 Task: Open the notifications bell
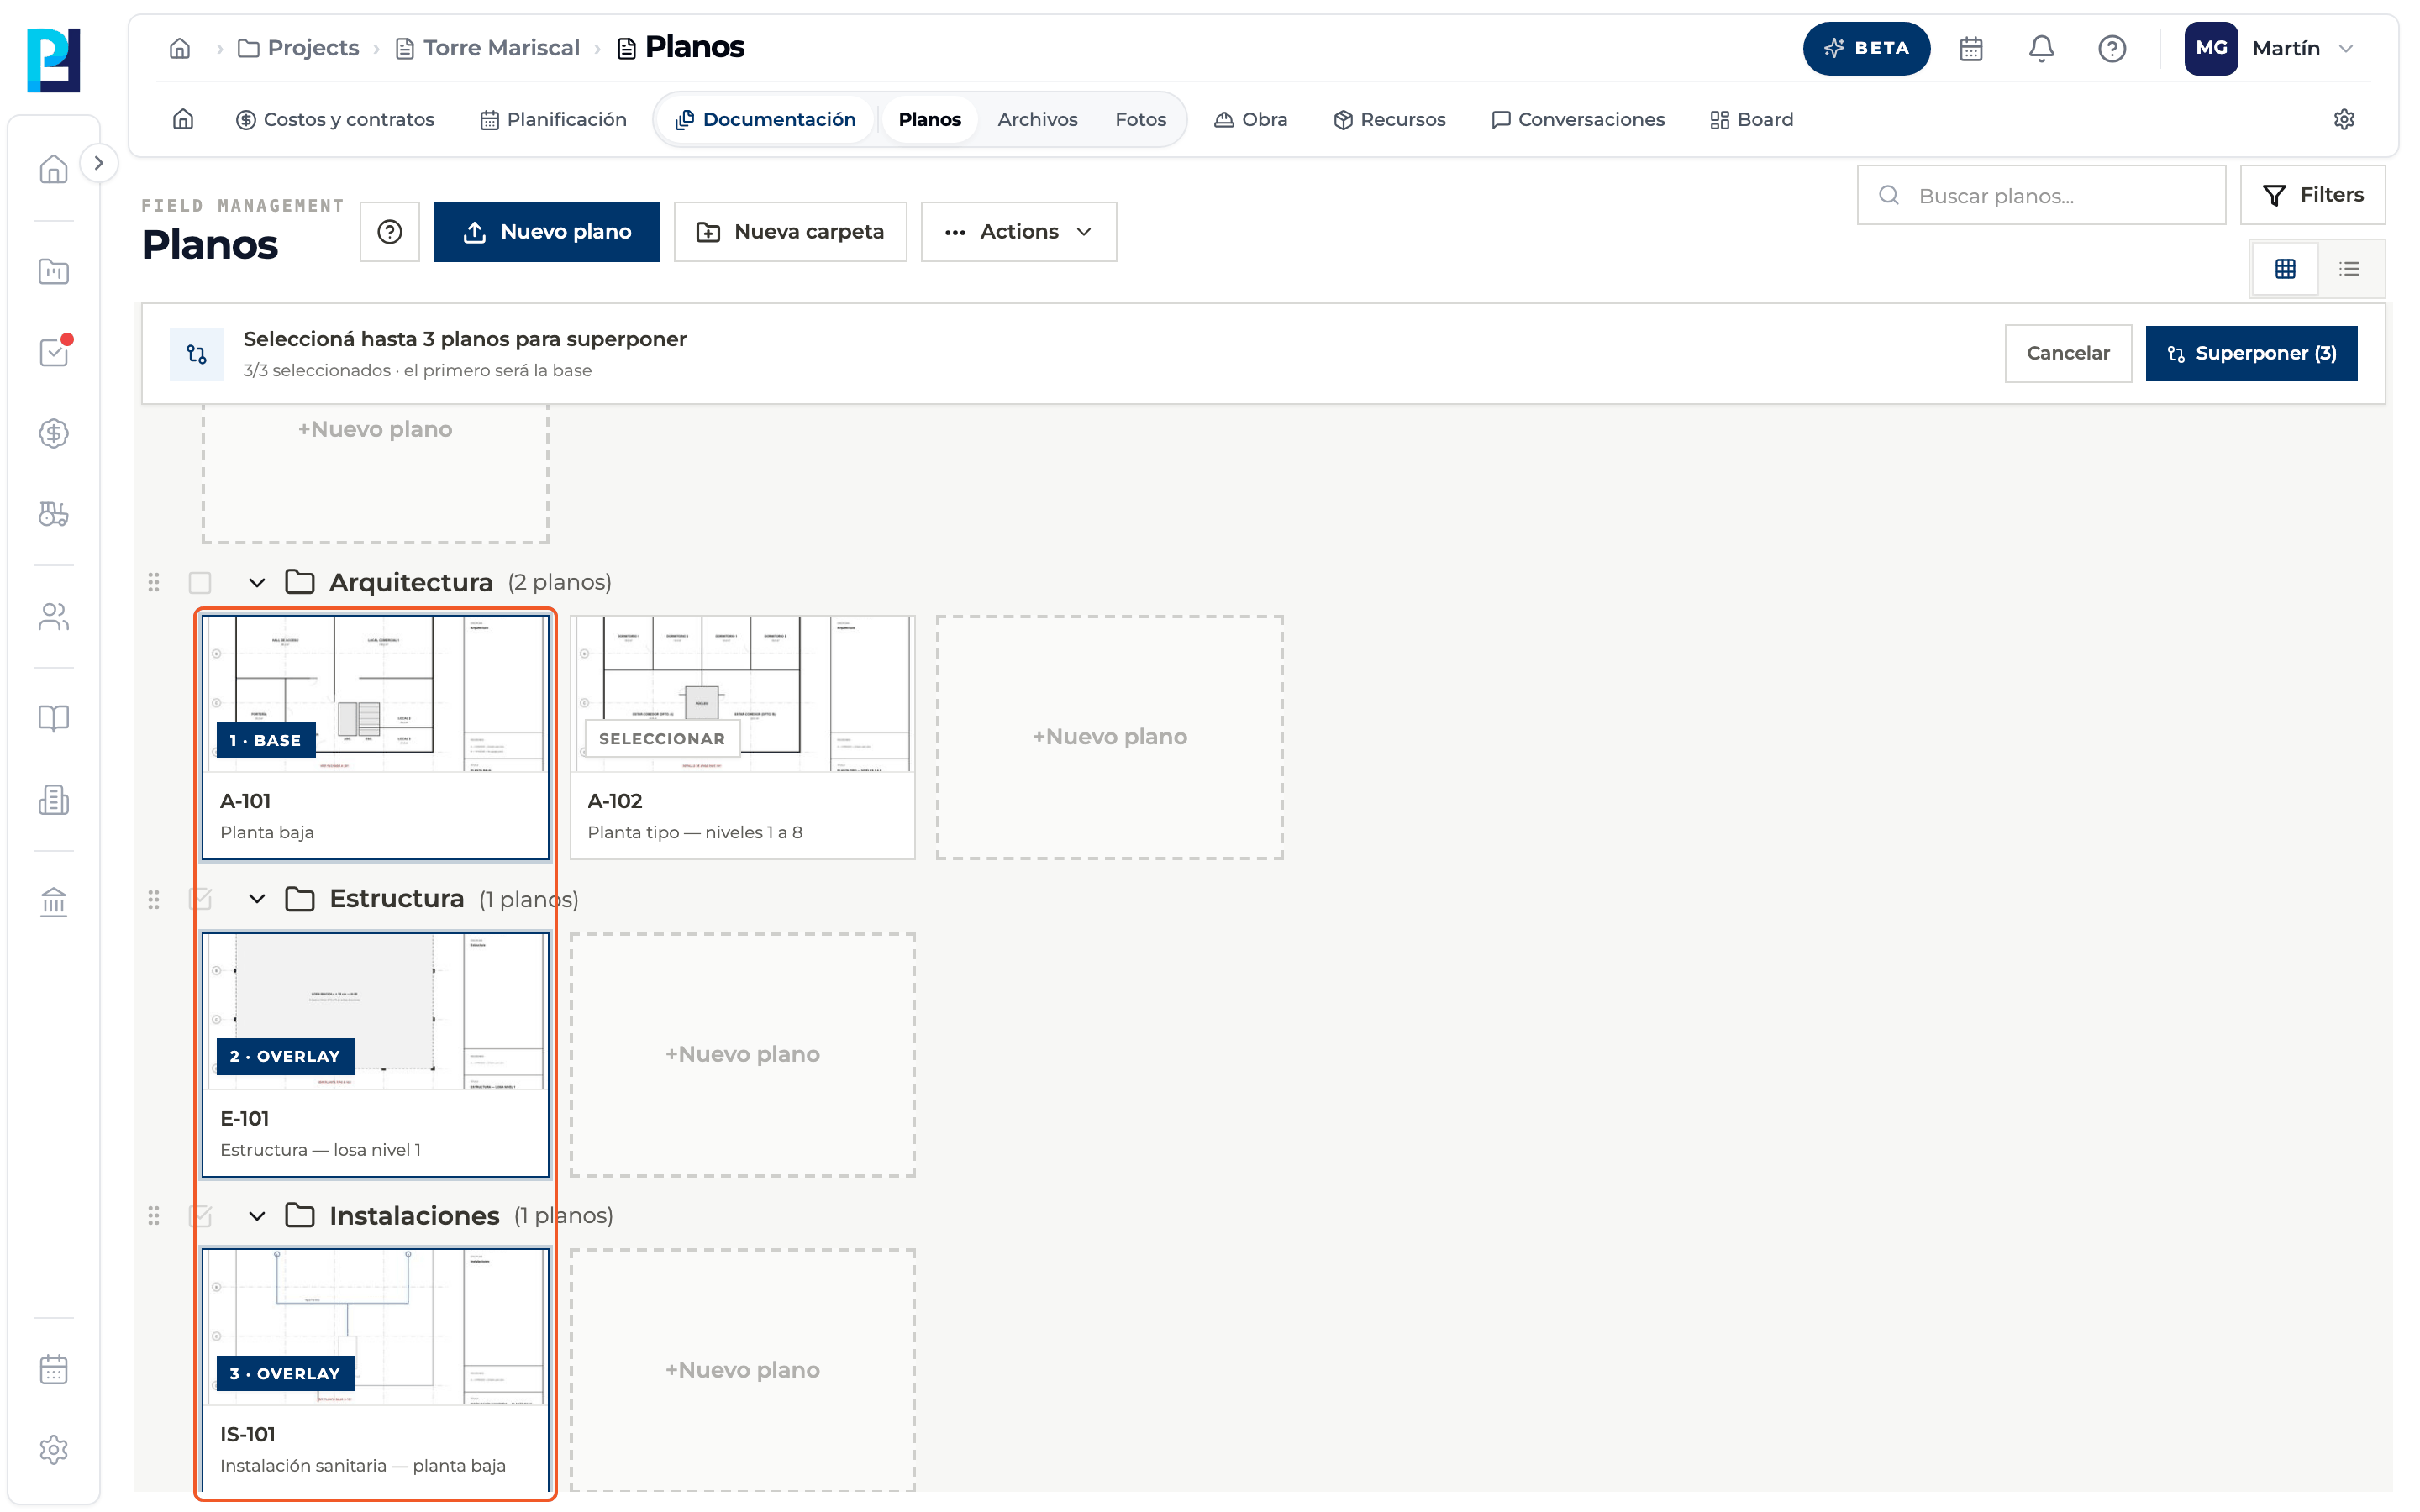point(2041,48)
